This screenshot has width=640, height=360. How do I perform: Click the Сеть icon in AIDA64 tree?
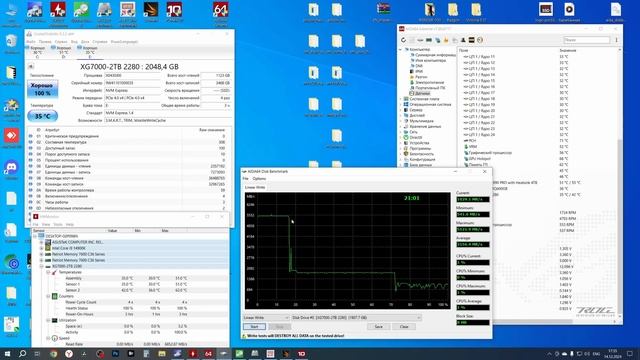(406, 132)
